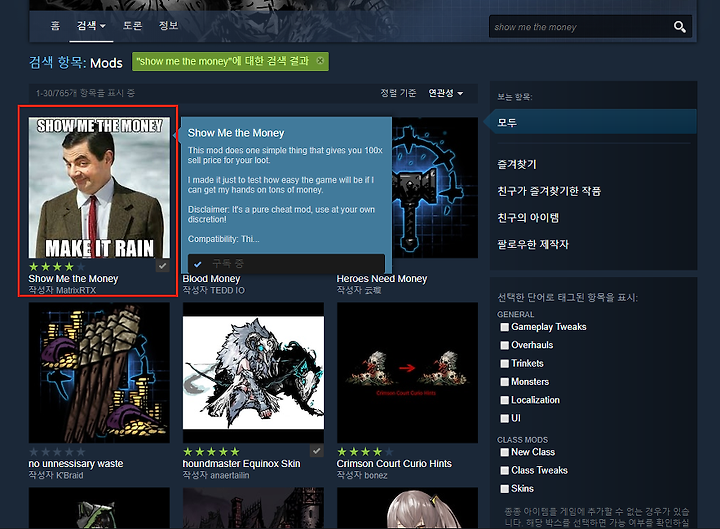Image resolution: width=720 pixels, height=529 pixels.
Task: Click the 구독 중 subscribed button in tooltip
Action: [286, 264]
